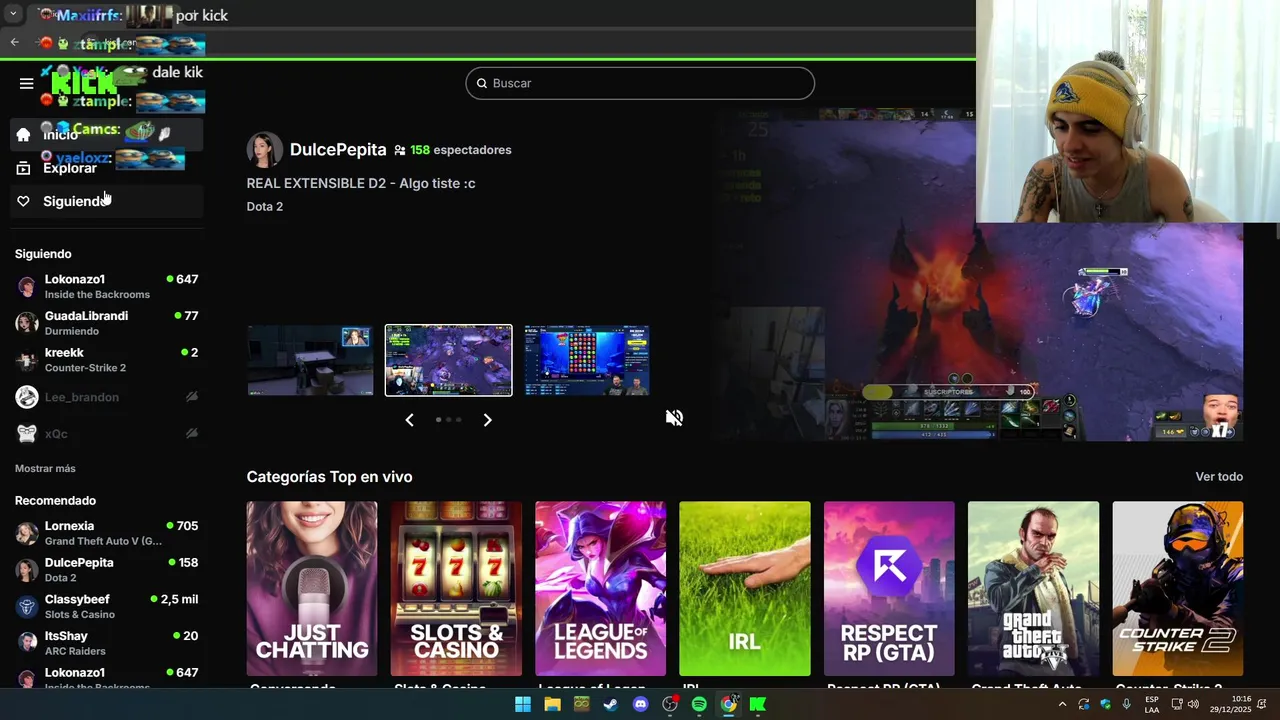Open the Dota 2 category link under title
The height and width of the screenshot is (720, 1280).
click(x=265, y=206)
